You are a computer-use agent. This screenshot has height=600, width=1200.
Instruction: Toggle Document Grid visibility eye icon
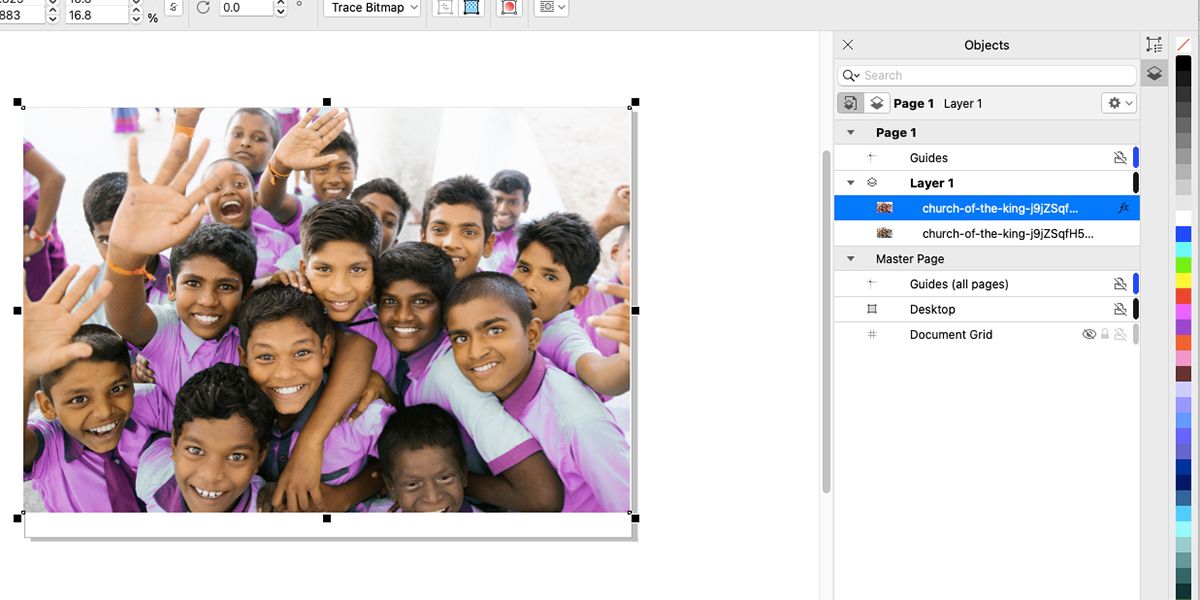(x=1089, y=335)
